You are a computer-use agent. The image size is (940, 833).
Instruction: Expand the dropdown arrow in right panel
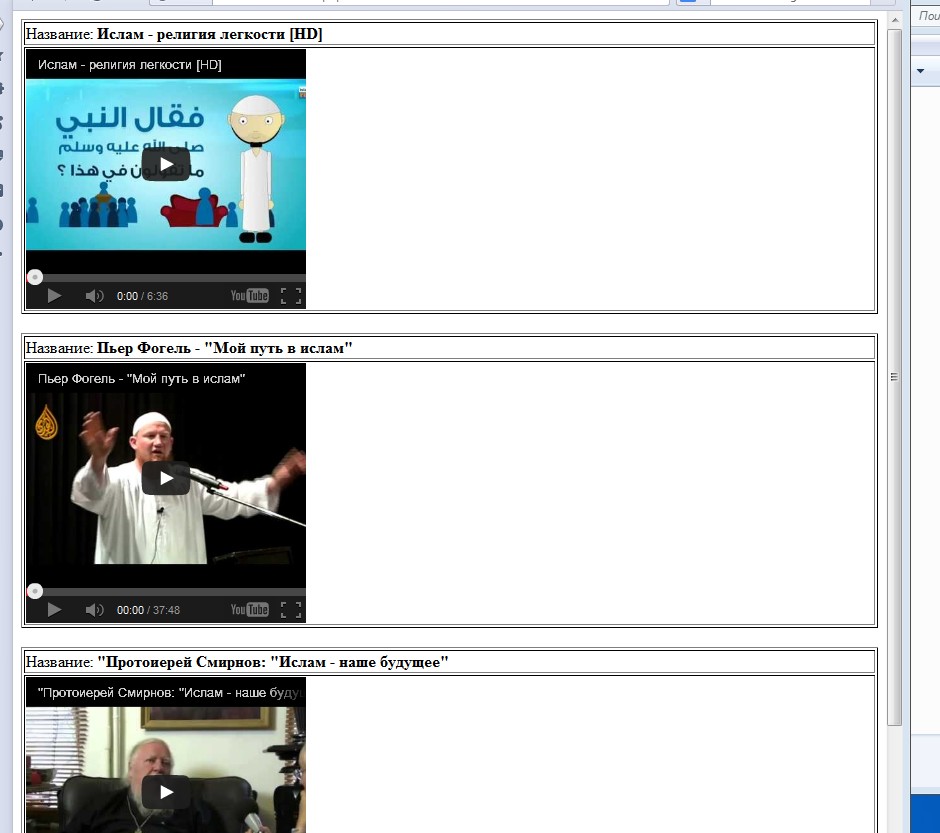pos(921,71)
